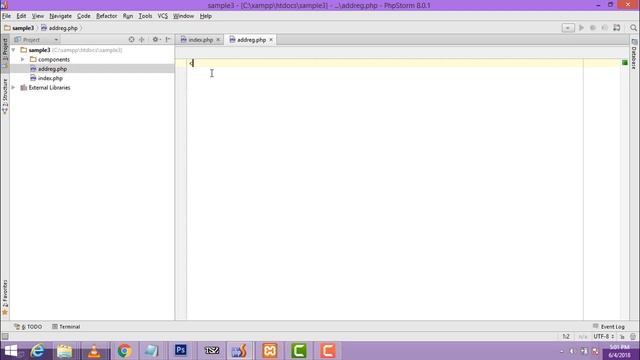Click Listen for debug connections icon
This screenshot has height=360, width=640.
(617, 28)
